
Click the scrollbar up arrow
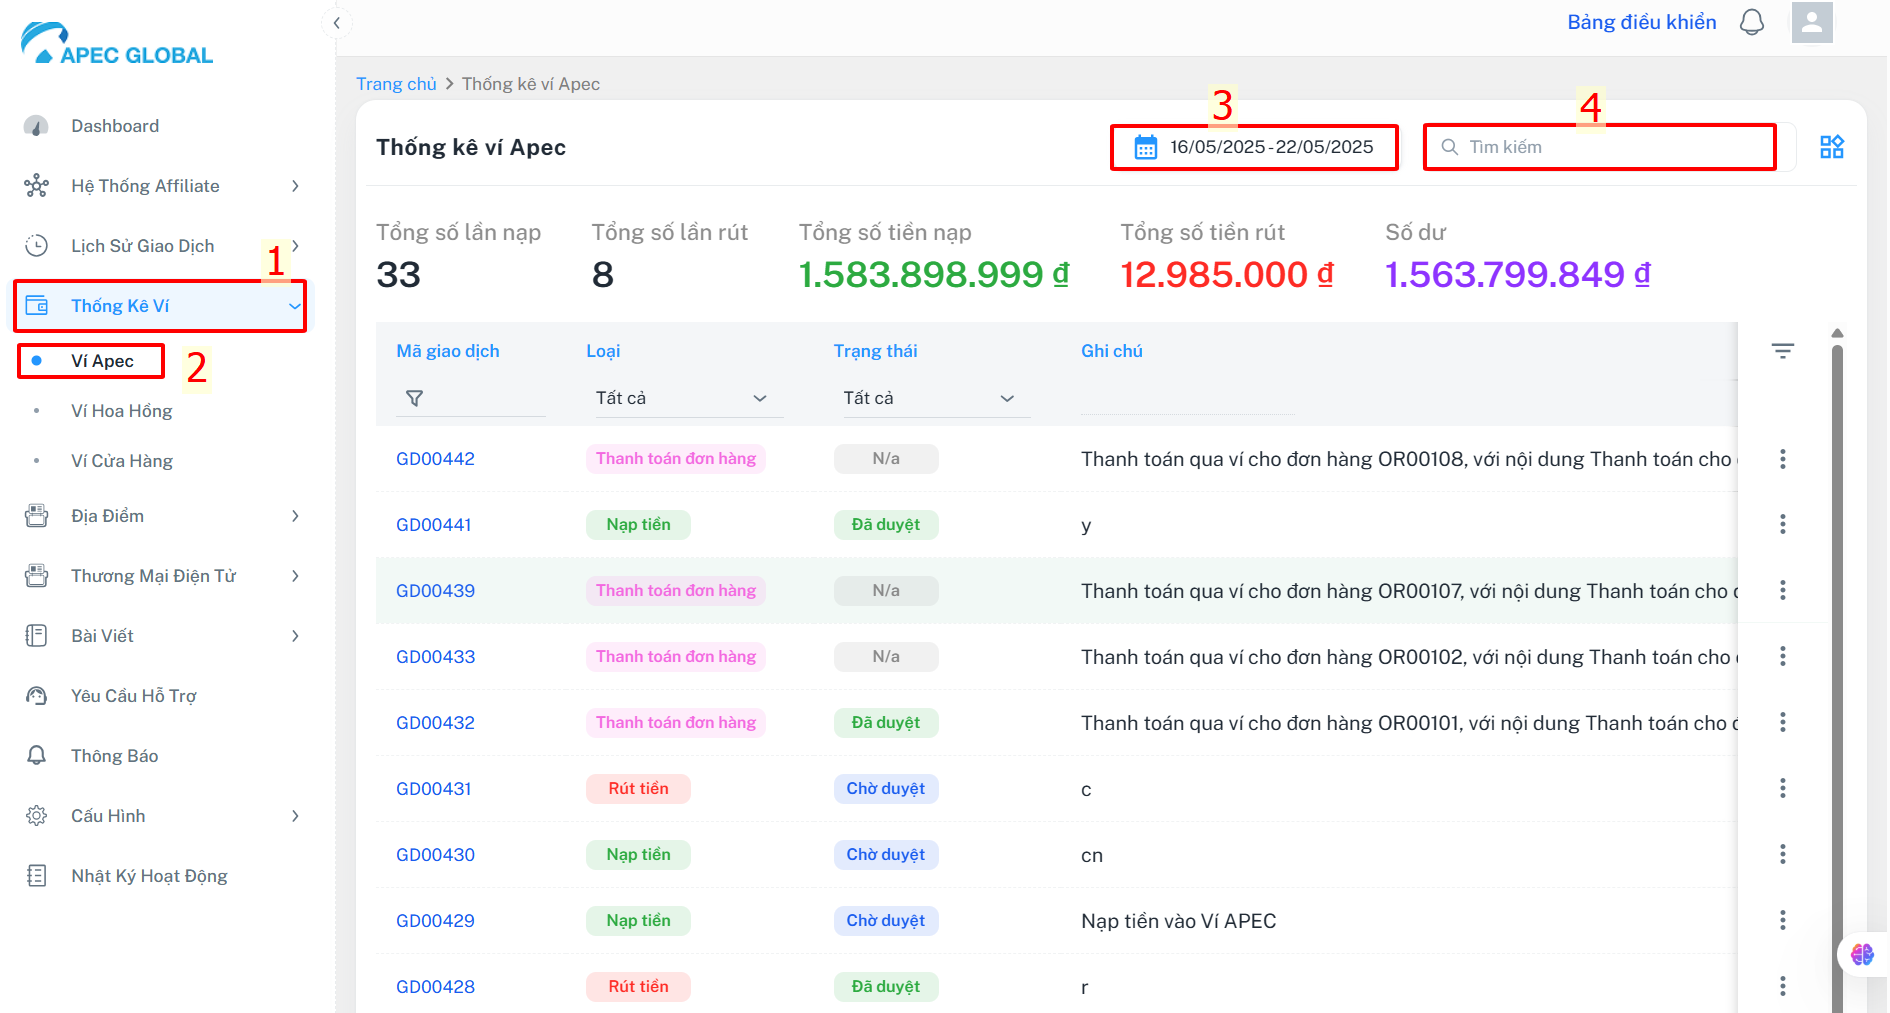tap(1837, 333)
